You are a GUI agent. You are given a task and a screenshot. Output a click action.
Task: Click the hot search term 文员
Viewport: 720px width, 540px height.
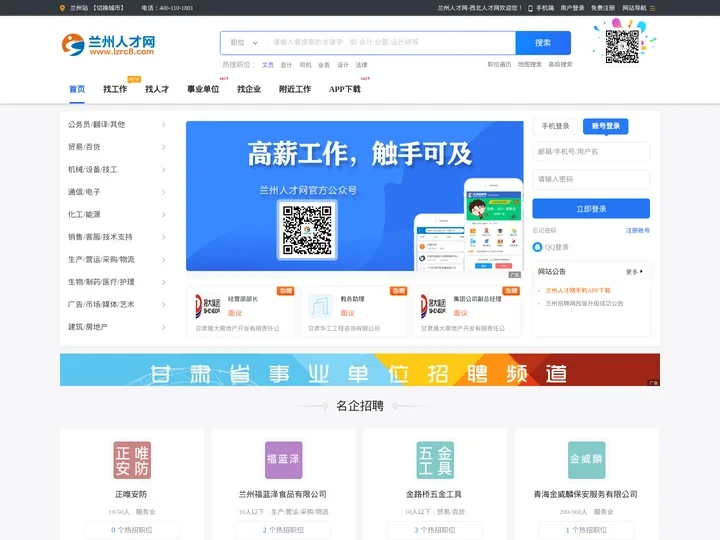[268, 65]
